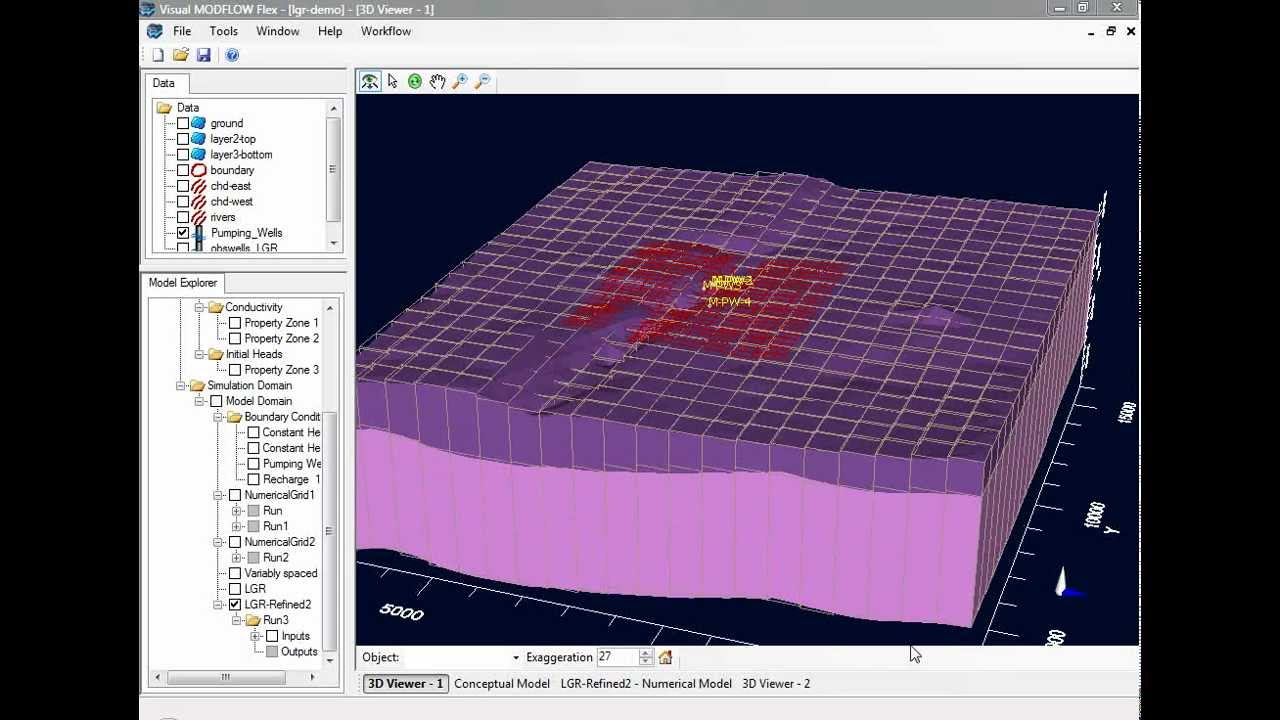1280x720 pixels.
Task: Select the Recharge 1 tree item
Action: point(291,479)
